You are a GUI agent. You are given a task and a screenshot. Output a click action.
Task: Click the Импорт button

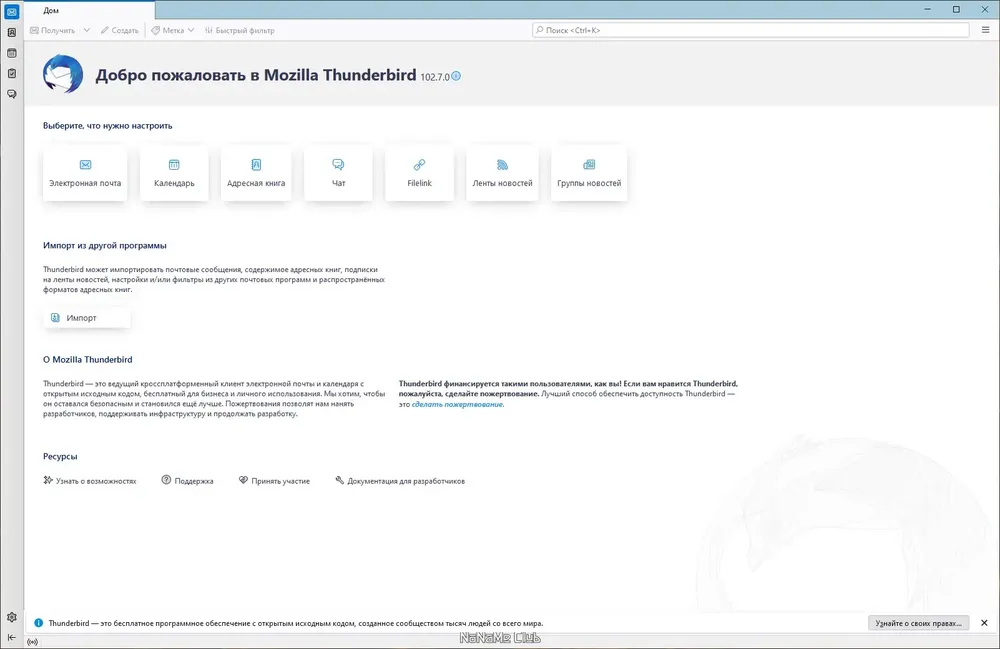[87, 317]
